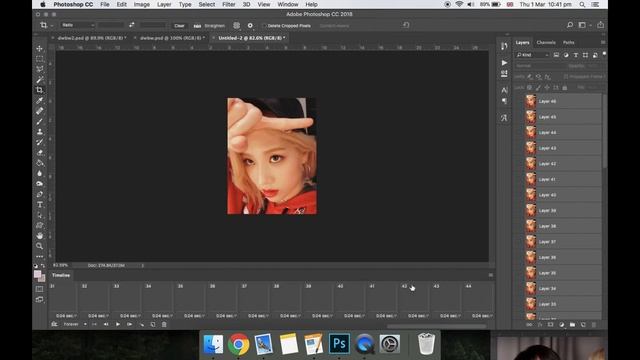Open the Forever looping options dropdown
This screenshot has width=640, height=360.
coord(75,324)
